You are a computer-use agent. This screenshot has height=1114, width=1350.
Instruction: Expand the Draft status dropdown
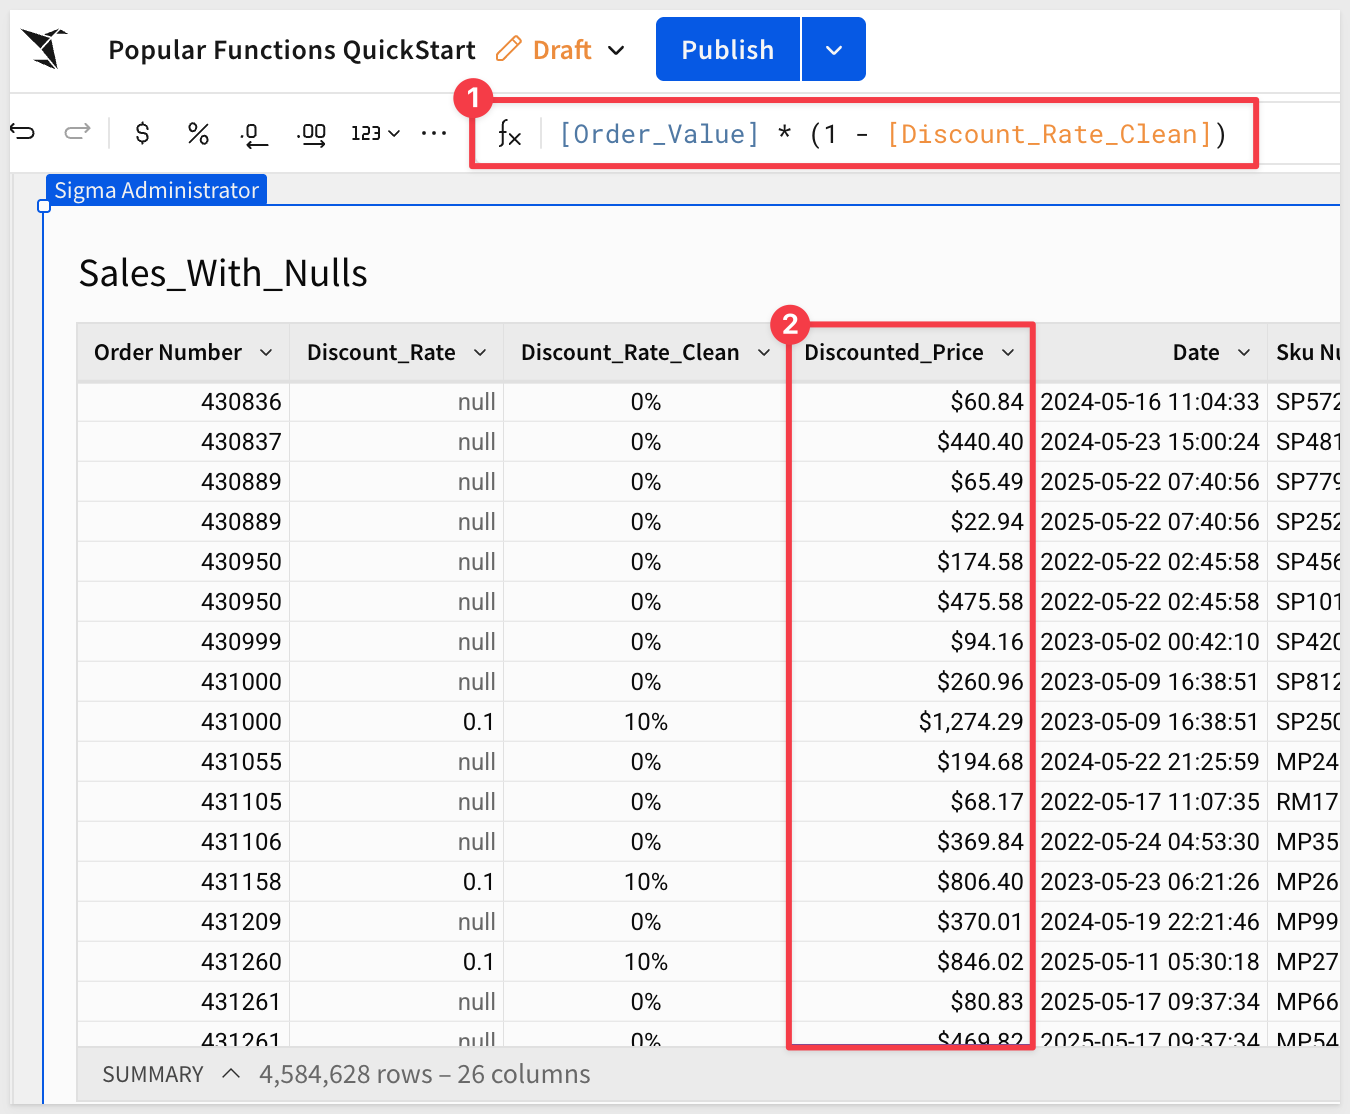[617, 50]
